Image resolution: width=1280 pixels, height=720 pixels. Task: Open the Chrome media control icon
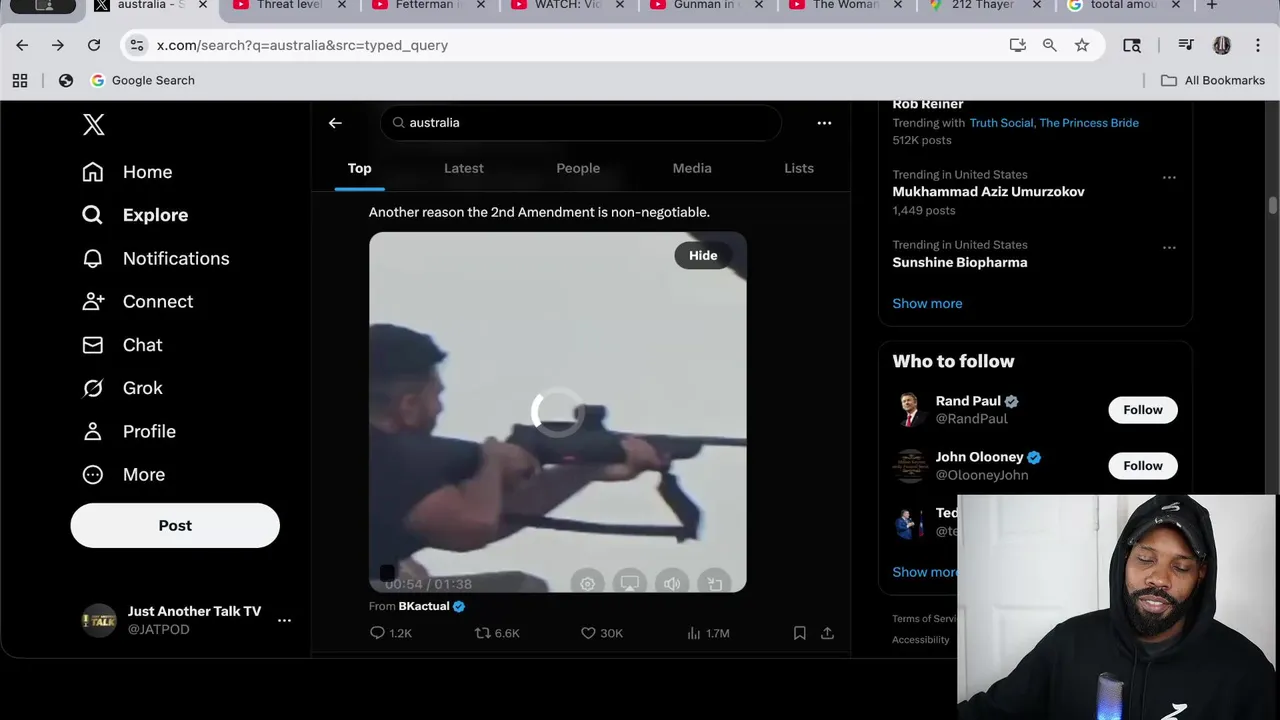coord(1186,45)
